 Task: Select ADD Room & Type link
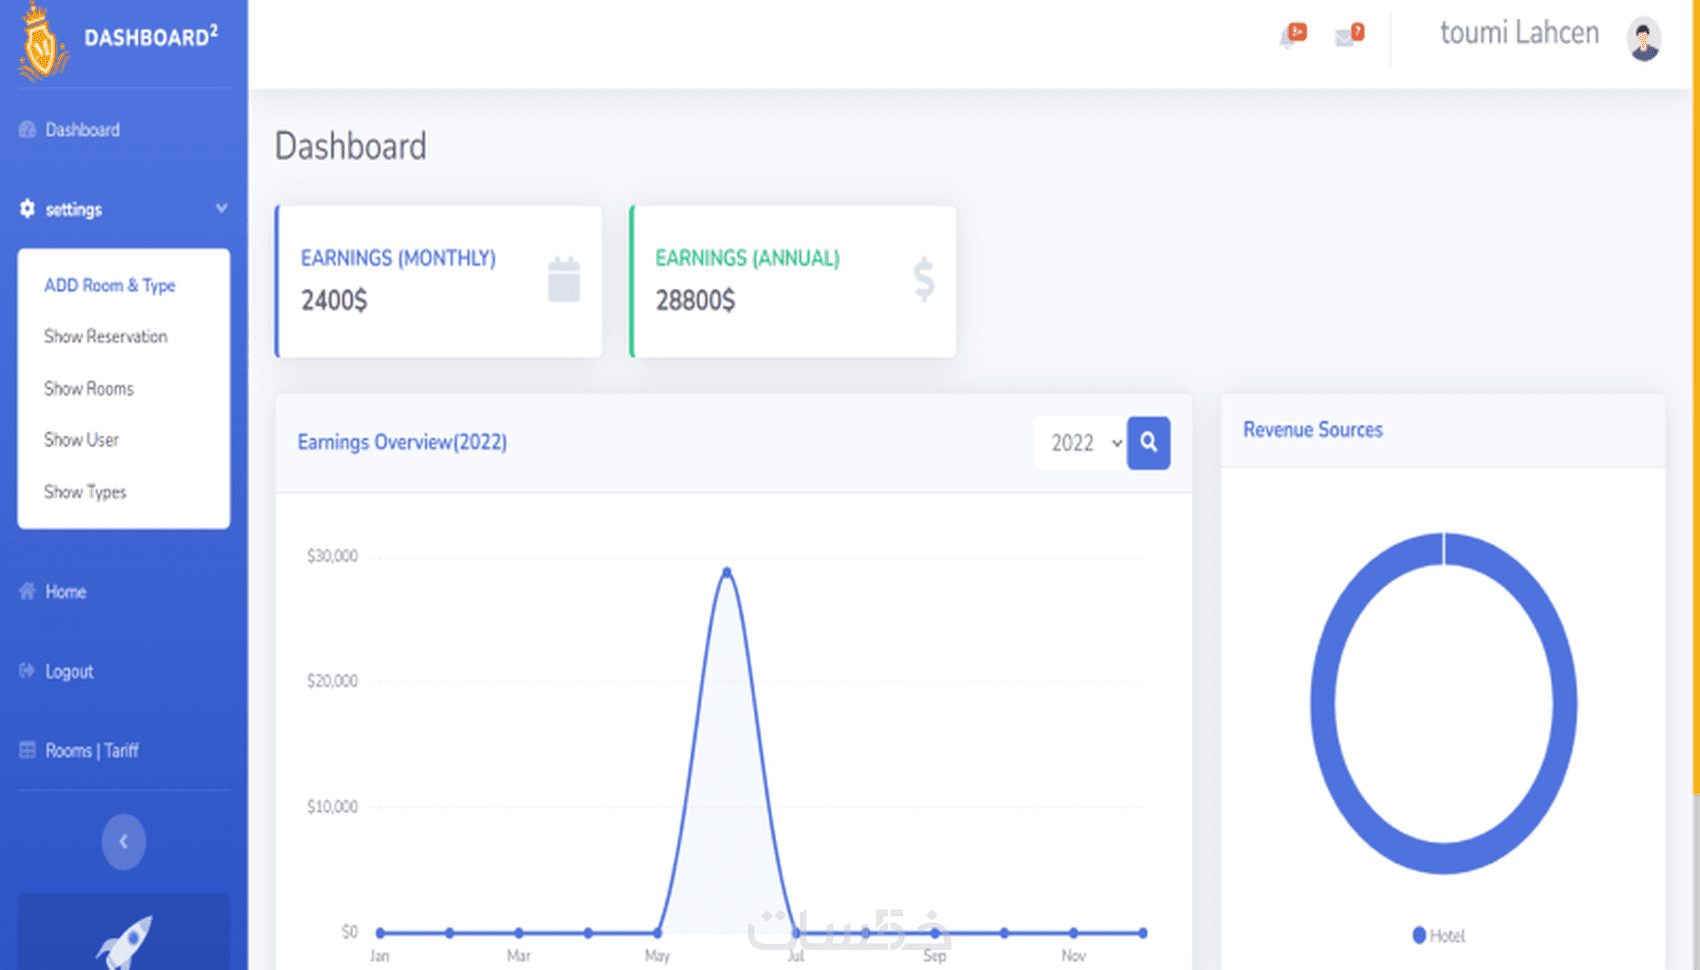[x=110, y=285]
